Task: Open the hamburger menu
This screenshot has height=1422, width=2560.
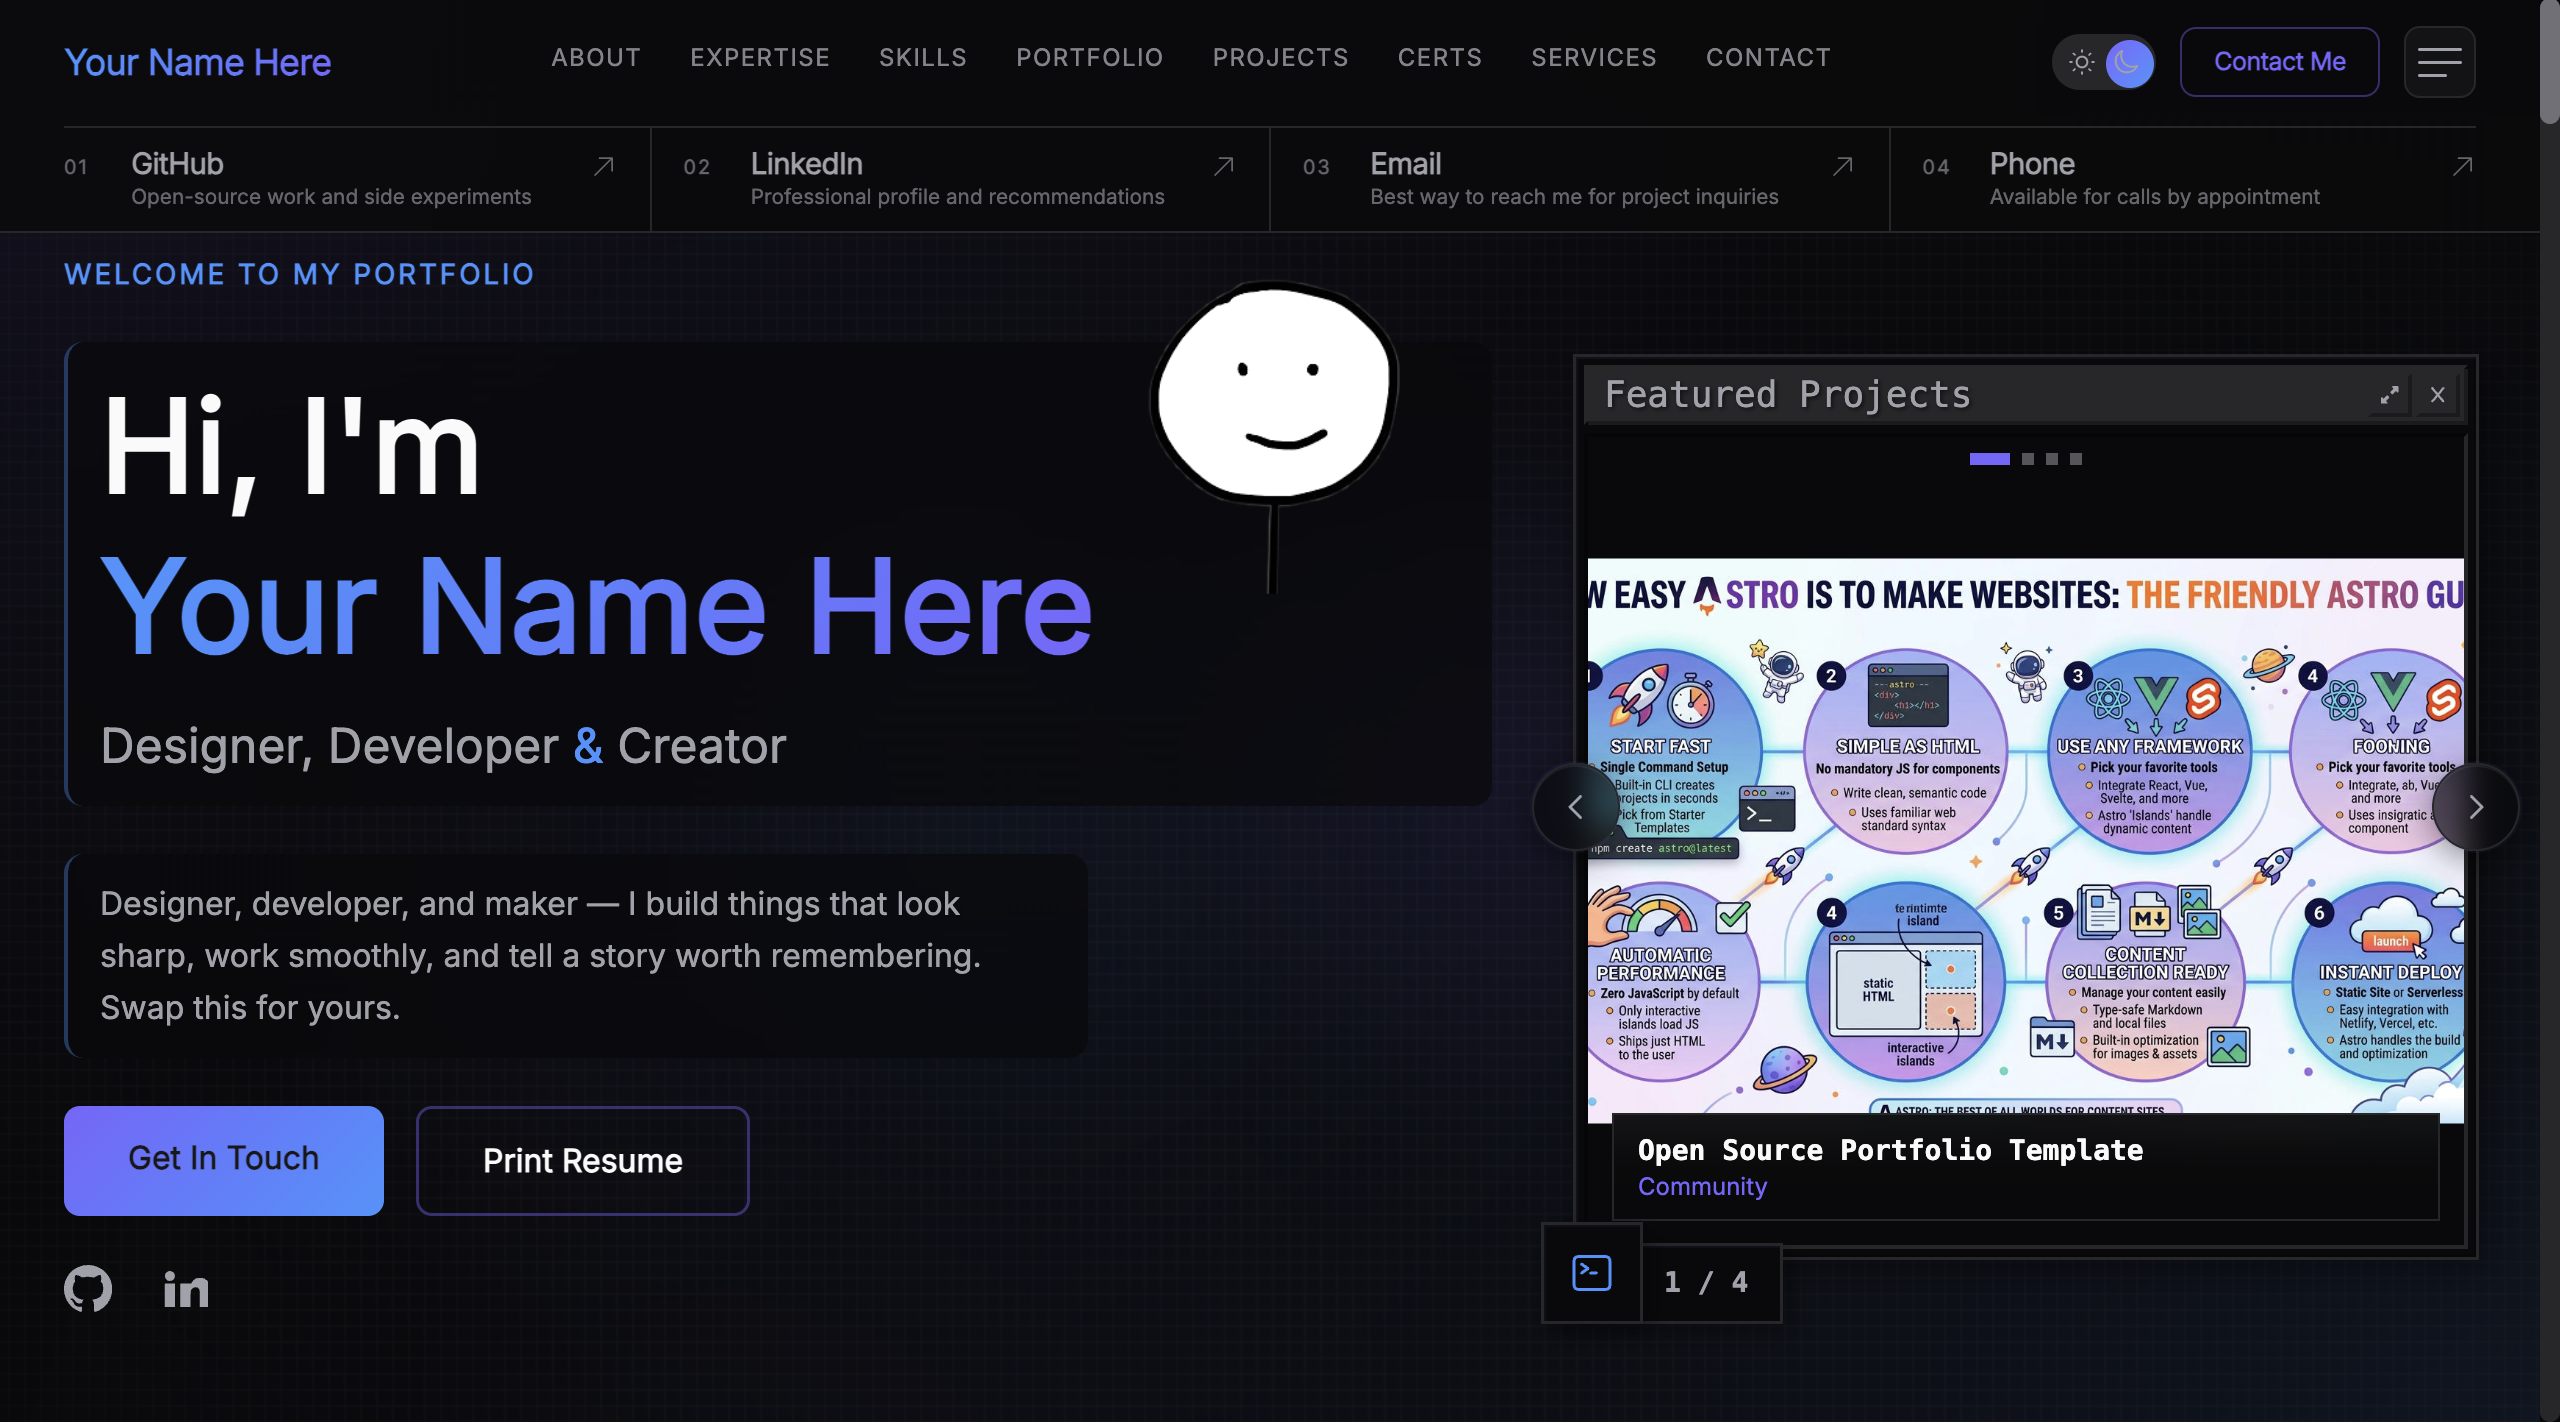Action: point(2439,62)
